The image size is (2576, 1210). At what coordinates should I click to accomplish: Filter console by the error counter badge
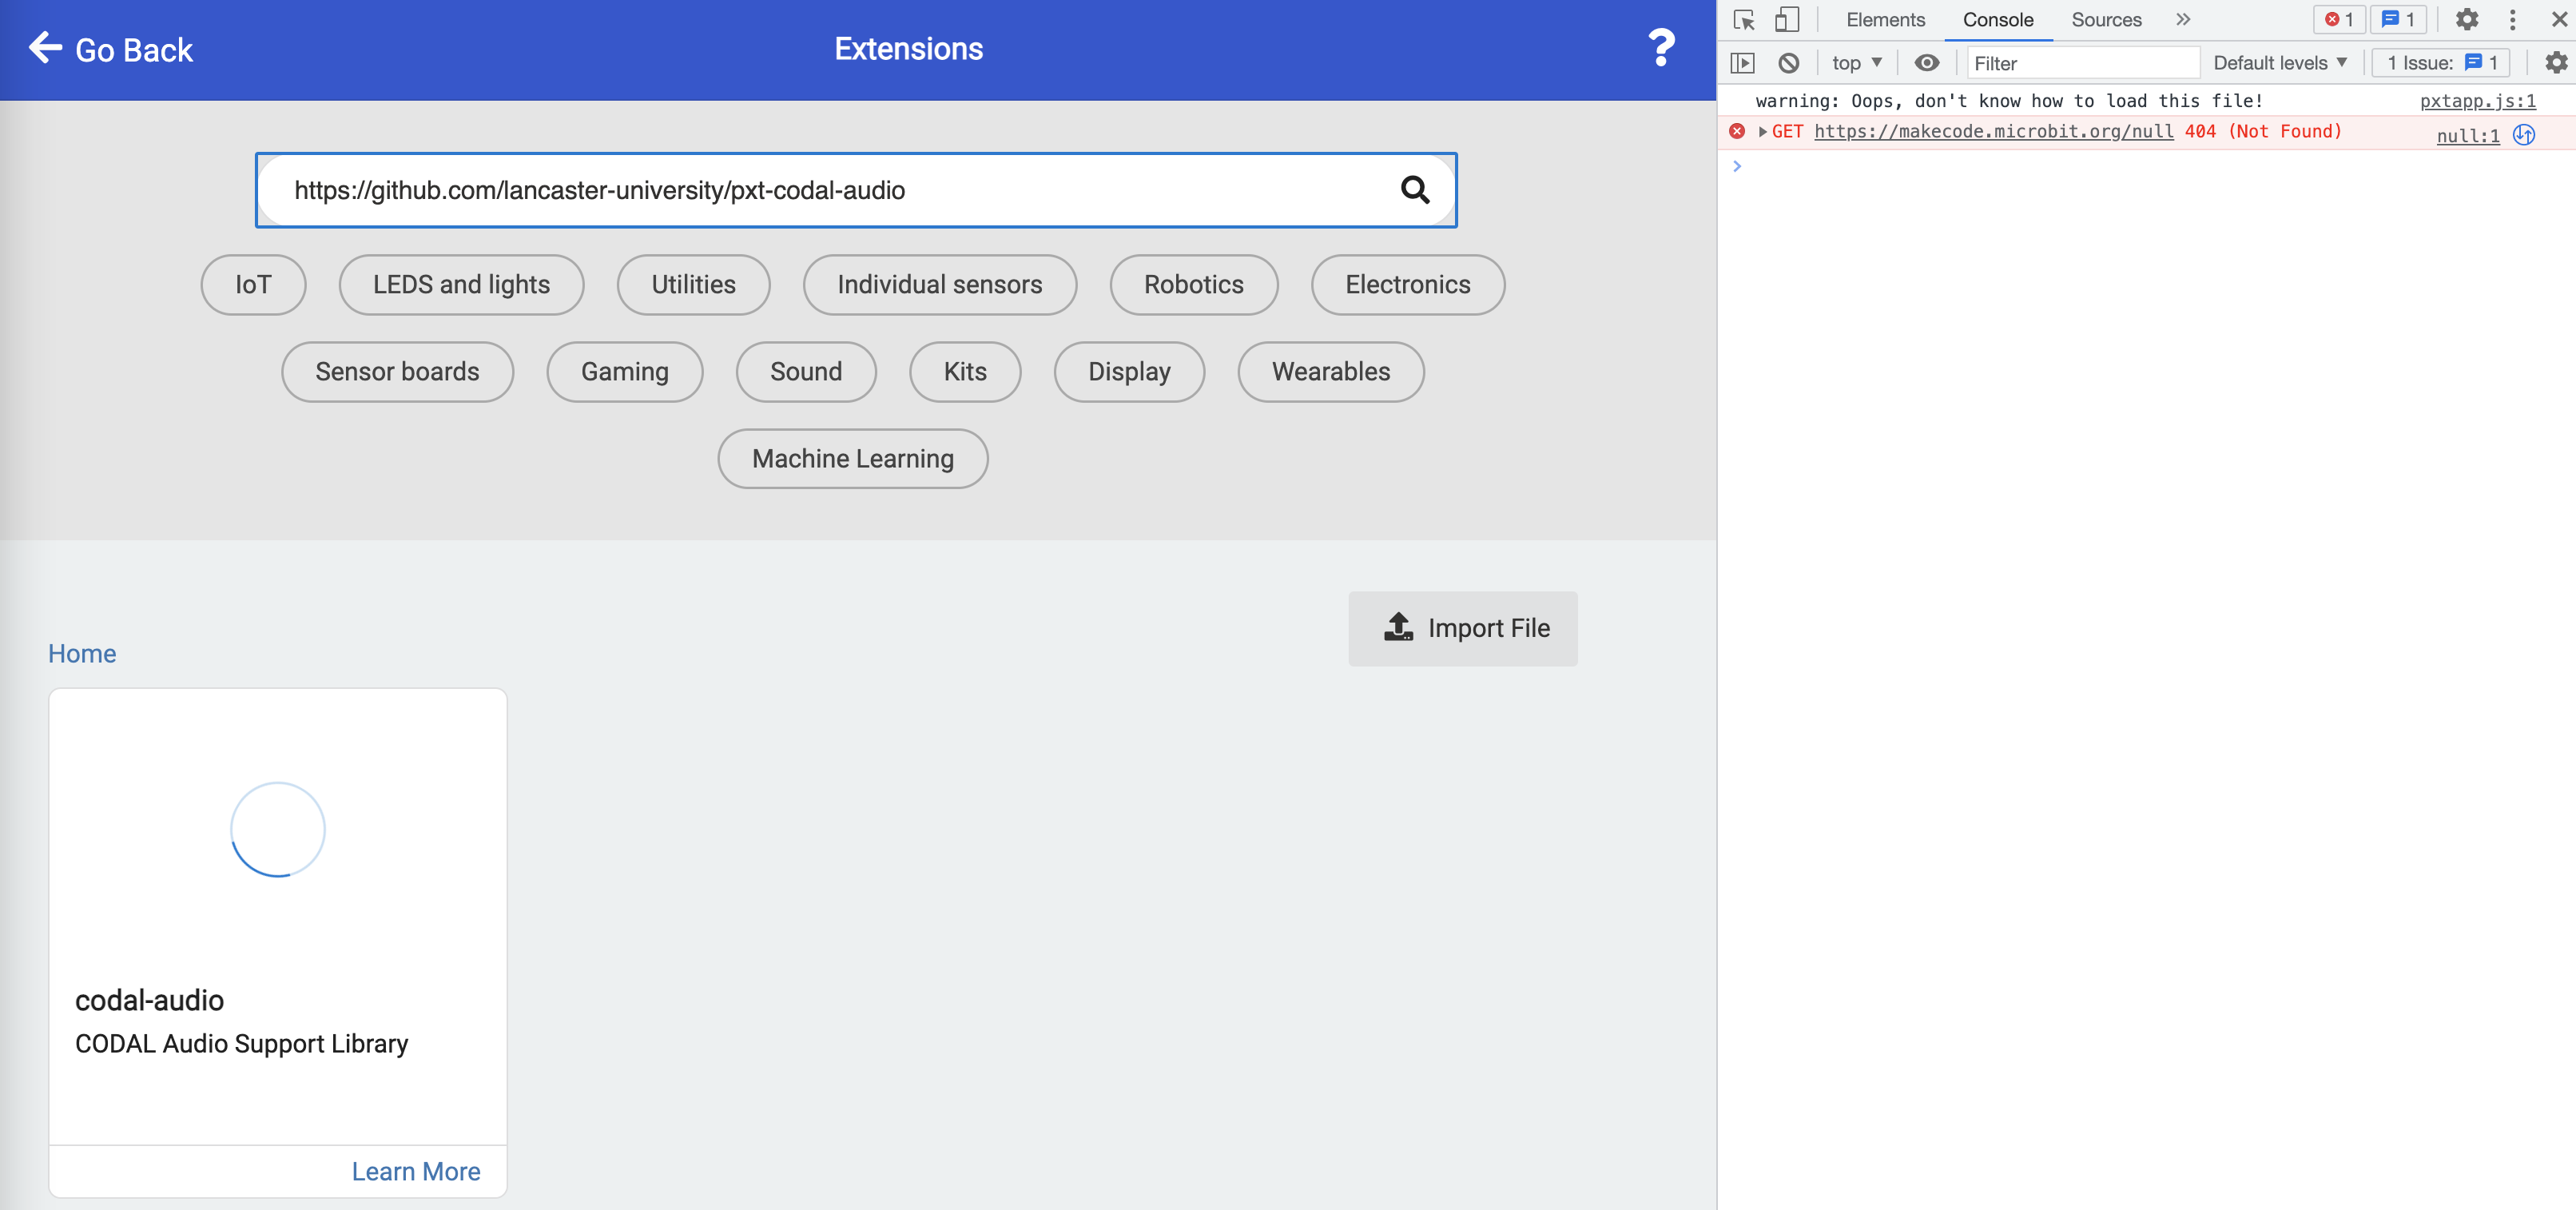click(x=2339, y=20)
